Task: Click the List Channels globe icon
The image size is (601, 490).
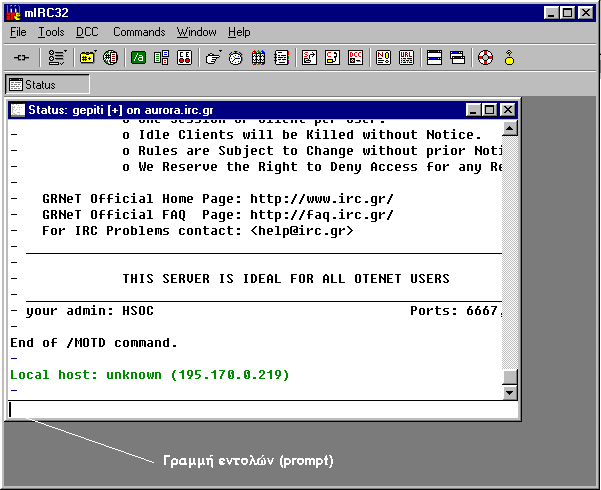Action: tap(110, 58)
